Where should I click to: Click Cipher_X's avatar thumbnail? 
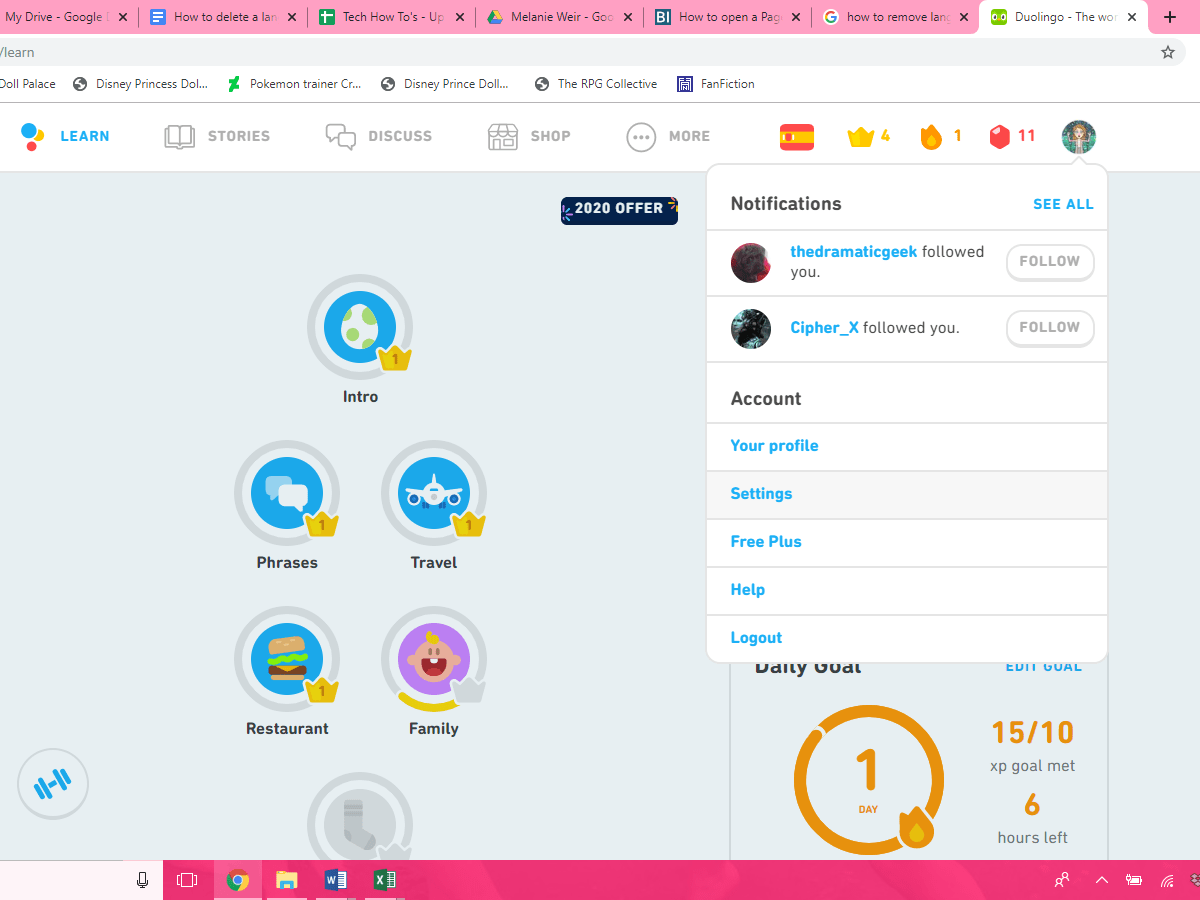point(751,329)
